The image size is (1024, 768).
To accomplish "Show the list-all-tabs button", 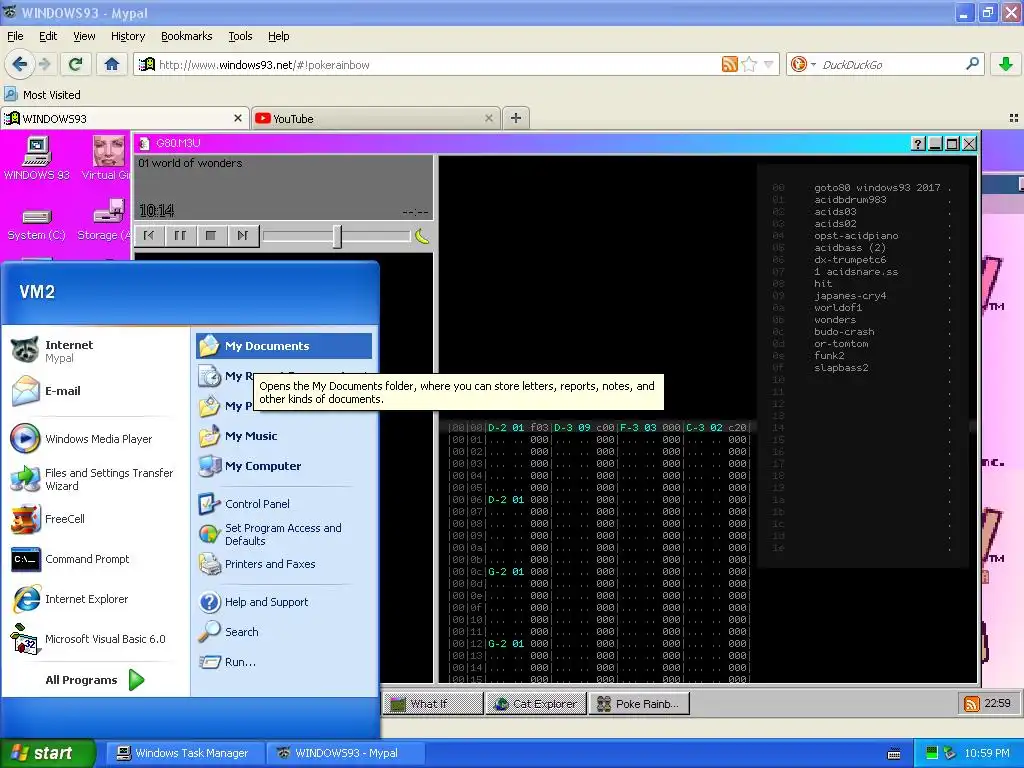I will [1014, 118].
